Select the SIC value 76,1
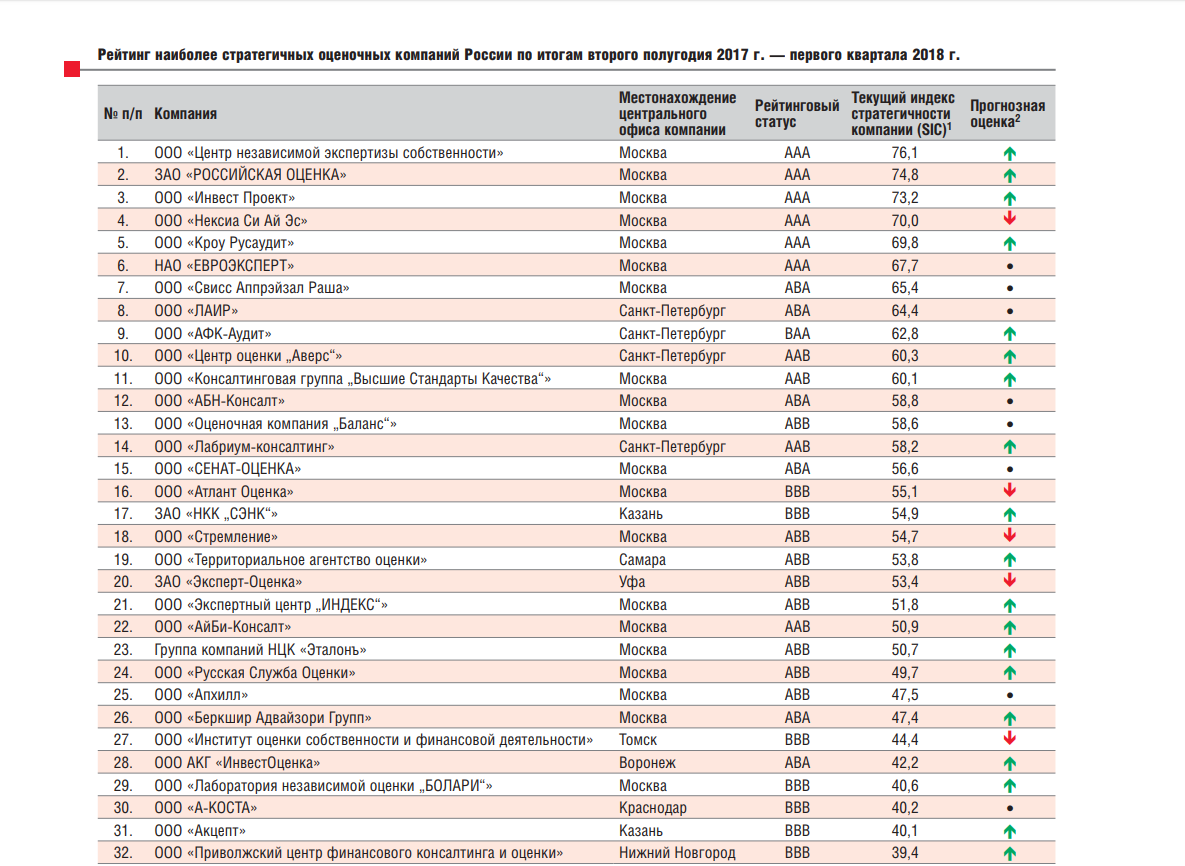Screen dimensions: 1185x866 click(904, 153)
